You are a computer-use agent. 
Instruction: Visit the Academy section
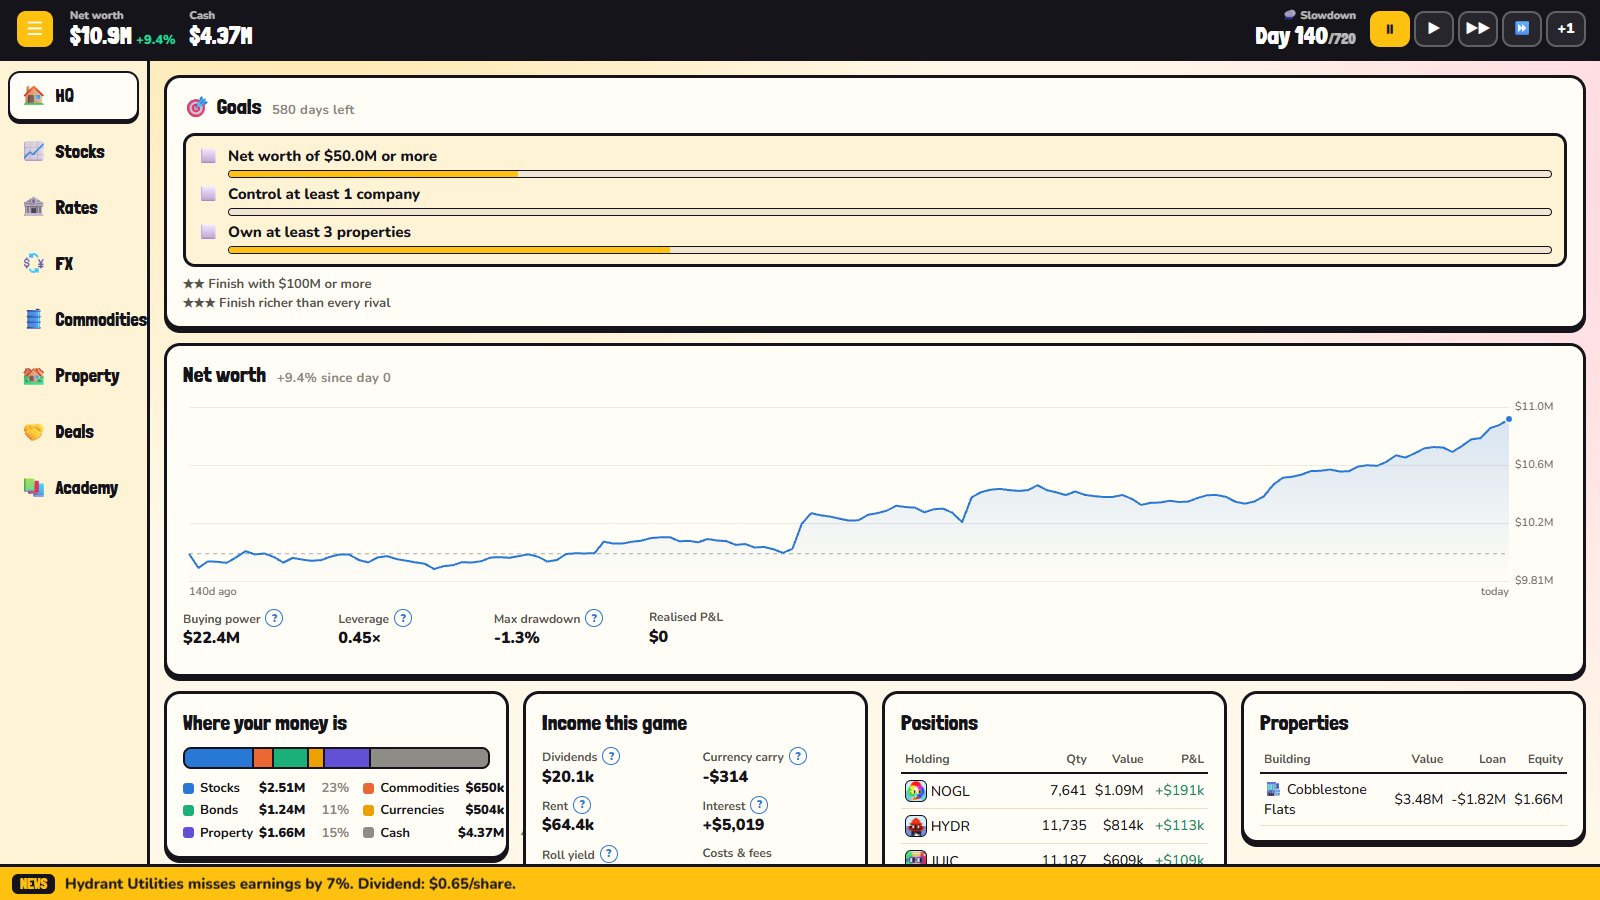pos(73,488)
